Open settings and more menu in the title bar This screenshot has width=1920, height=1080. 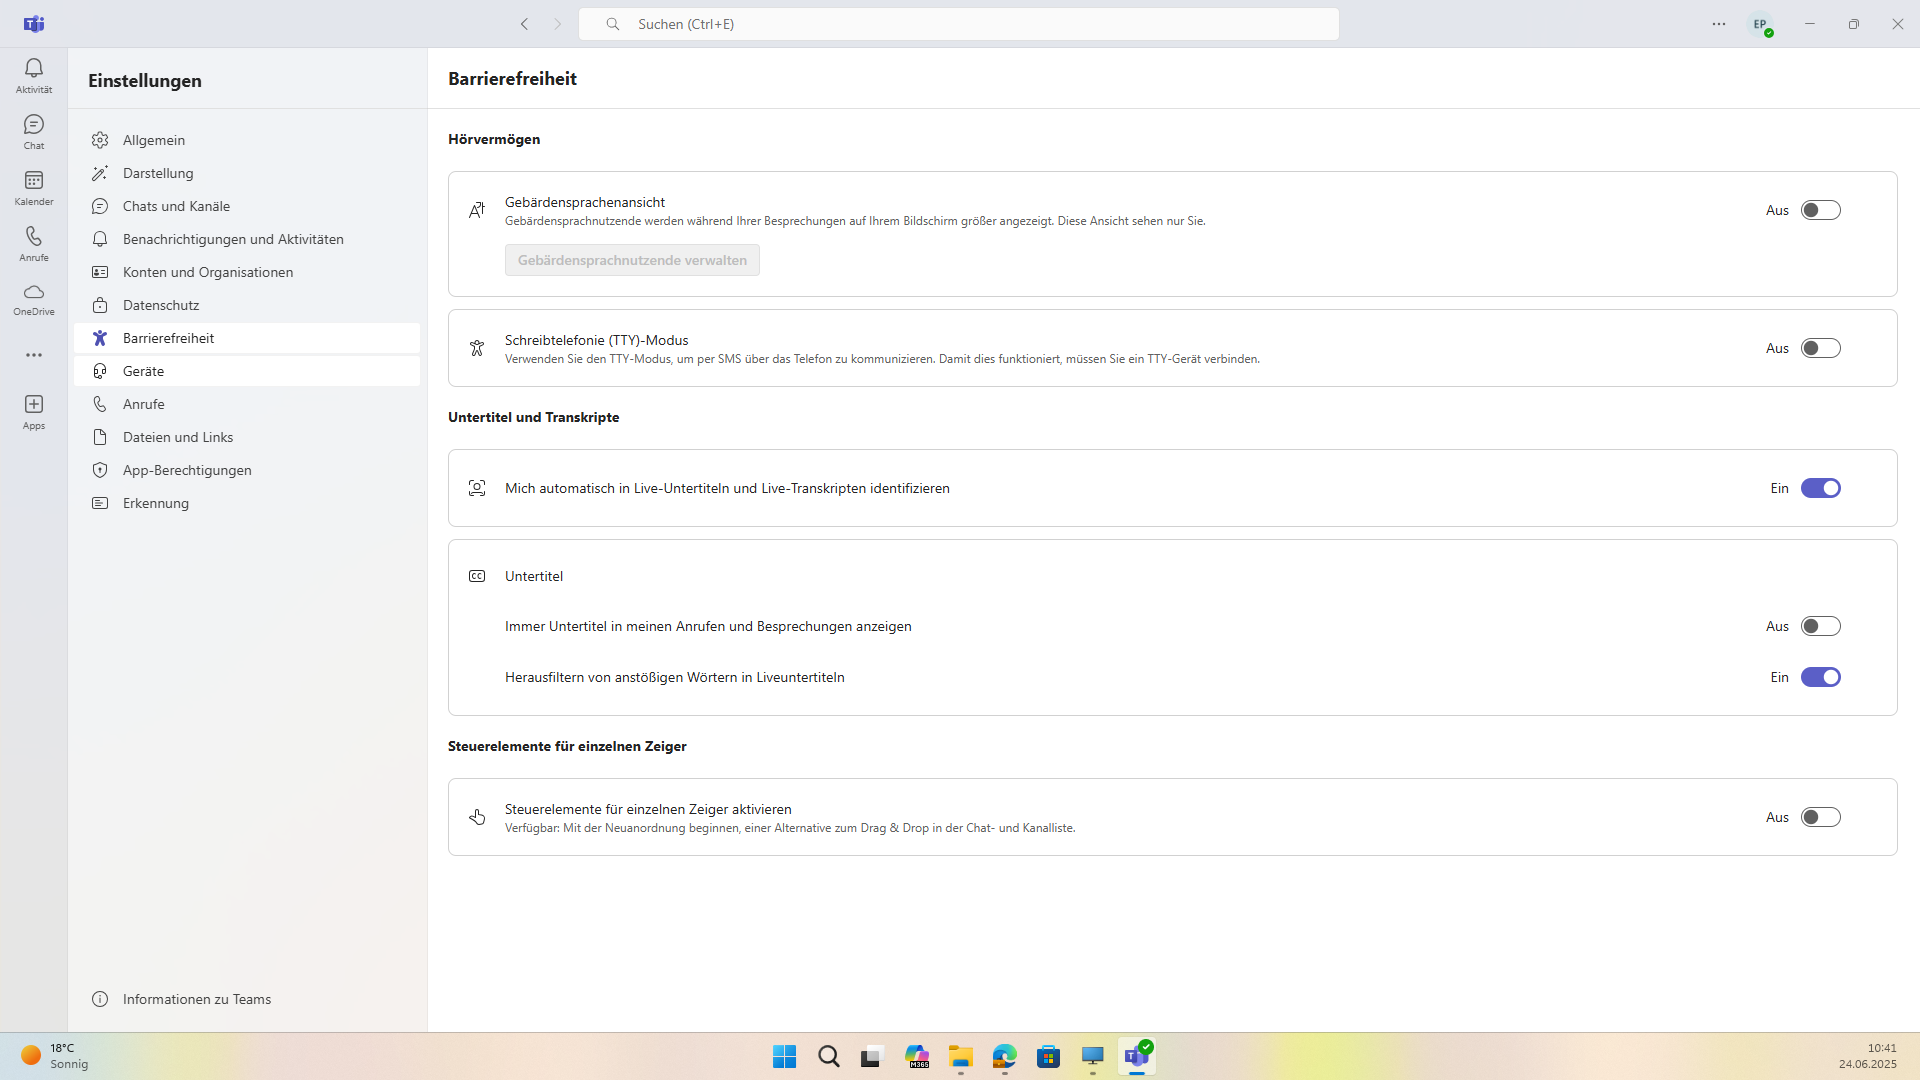(x=1718, y=24)
